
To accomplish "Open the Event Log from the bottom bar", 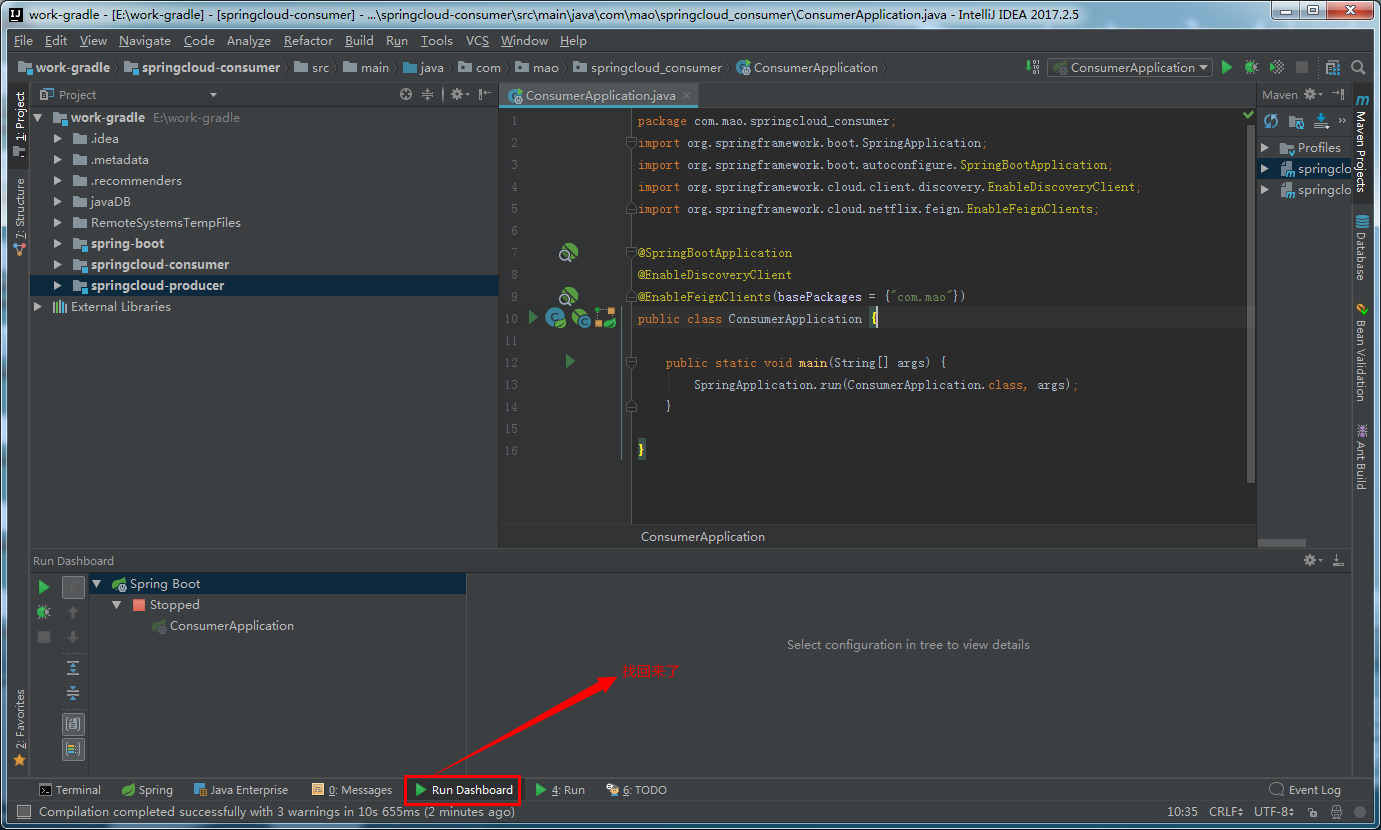I will (x=1305, y=790).
